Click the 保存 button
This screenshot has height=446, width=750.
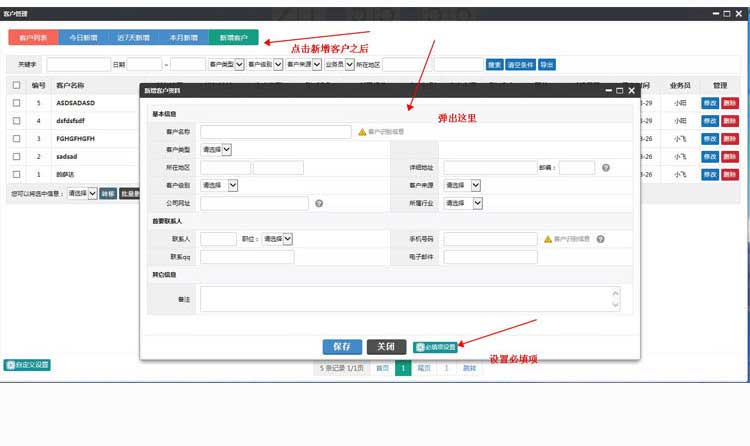point(342,346)
